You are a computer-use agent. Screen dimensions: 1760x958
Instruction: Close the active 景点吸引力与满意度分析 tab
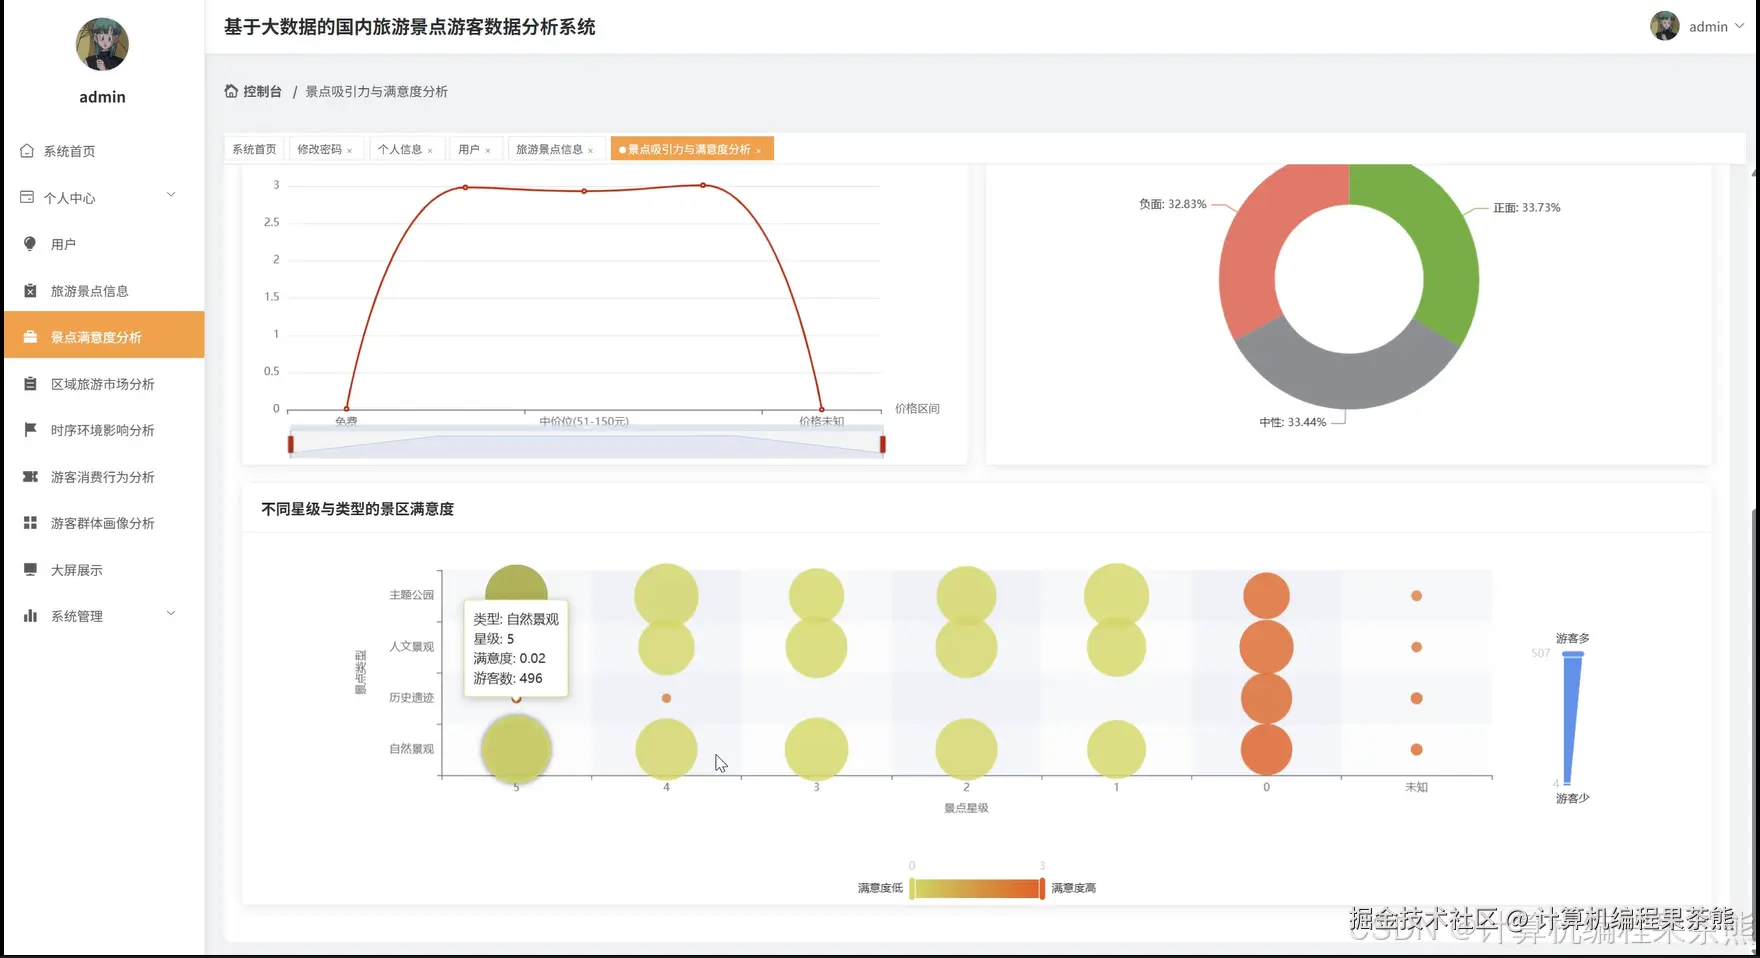point(759,151)
